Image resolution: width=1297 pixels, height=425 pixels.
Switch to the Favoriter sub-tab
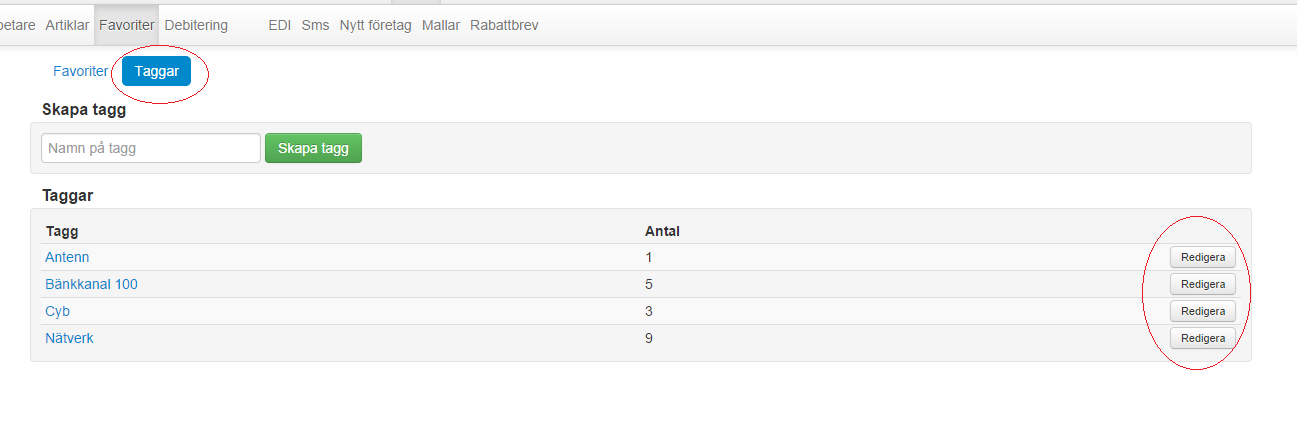click(80, 71)
